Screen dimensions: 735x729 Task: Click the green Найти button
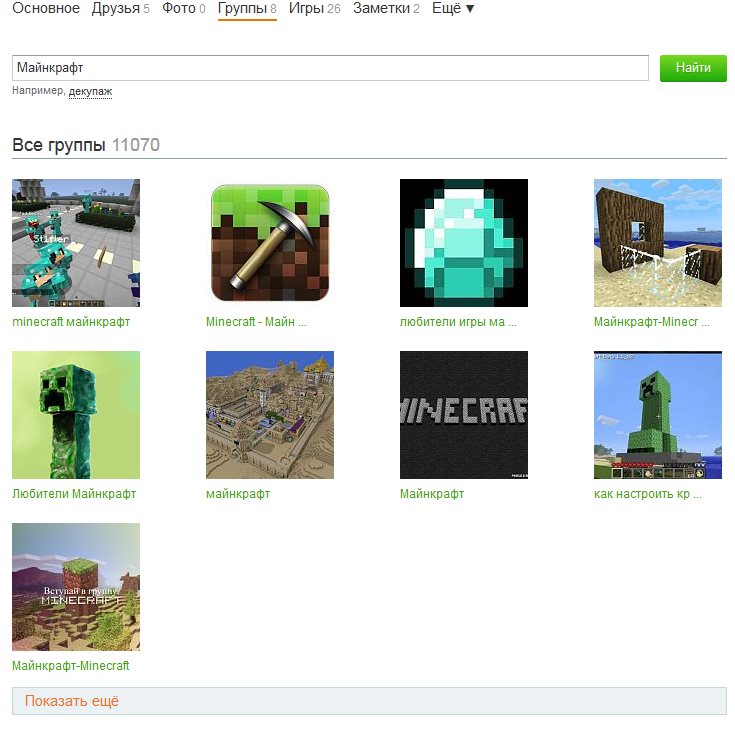693,68
